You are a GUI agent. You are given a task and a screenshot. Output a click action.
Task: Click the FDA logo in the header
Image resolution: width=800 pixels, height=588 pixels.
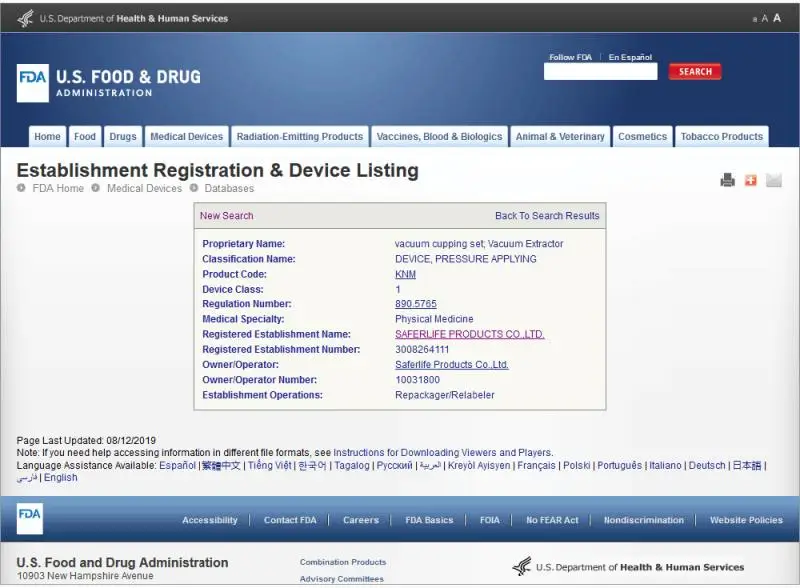(x=33, y=83)
